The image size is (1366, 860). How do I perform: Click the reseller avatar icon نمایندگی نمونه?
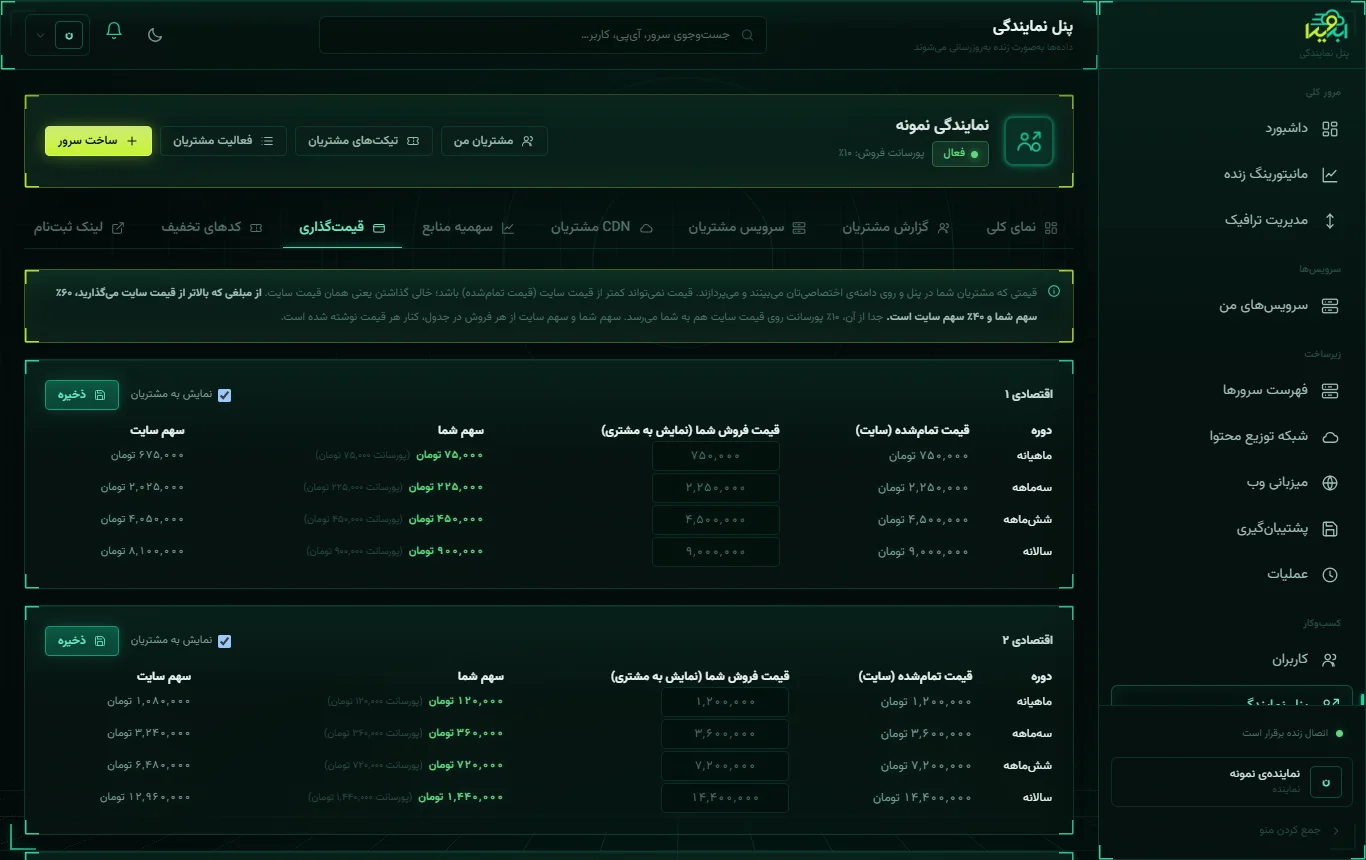point(1029,140)
